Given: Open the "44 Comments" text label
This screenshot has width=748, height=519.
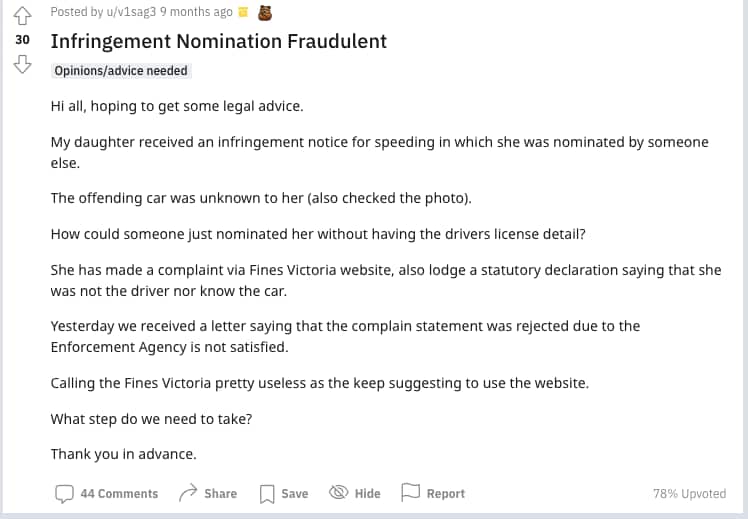Looking at the screenshot, I should click(x=119, y=493).
